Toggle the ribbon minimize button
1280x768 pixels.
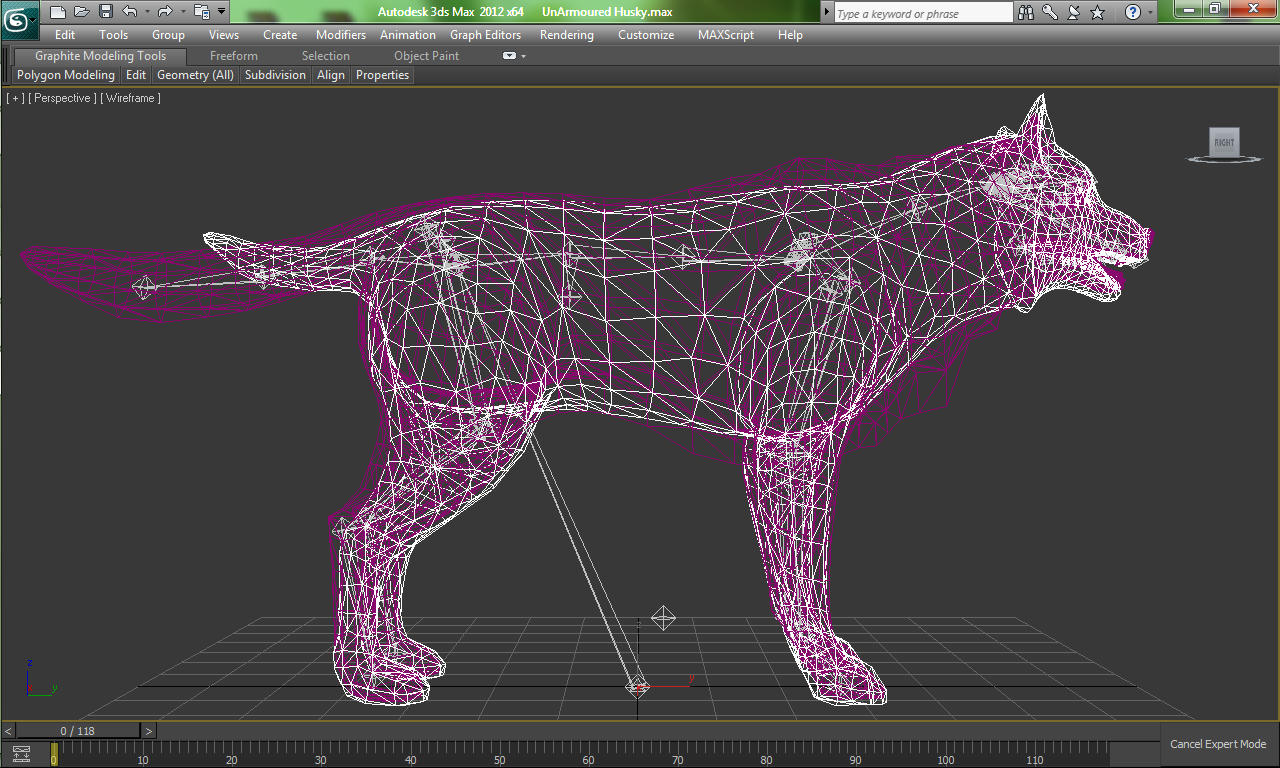509,56
